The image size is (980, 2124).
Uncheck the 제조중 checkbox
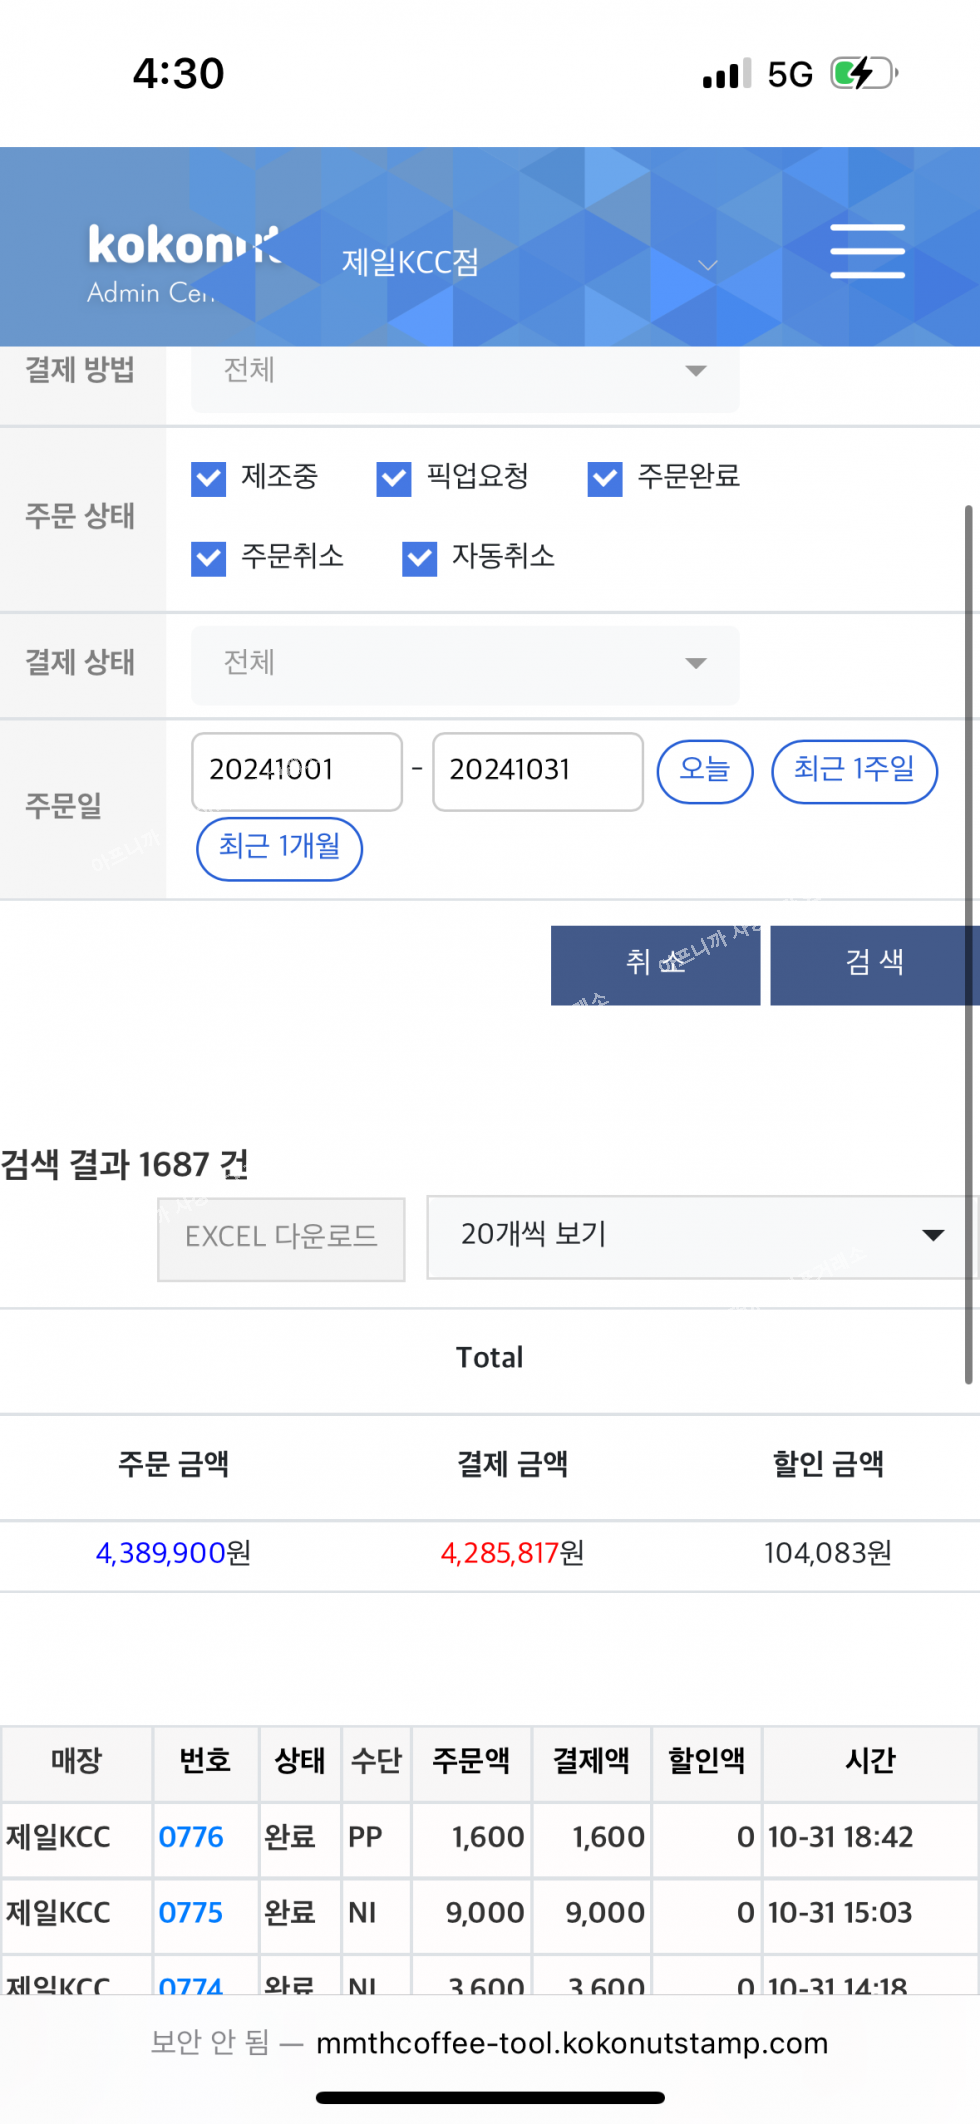pos(209,478)
